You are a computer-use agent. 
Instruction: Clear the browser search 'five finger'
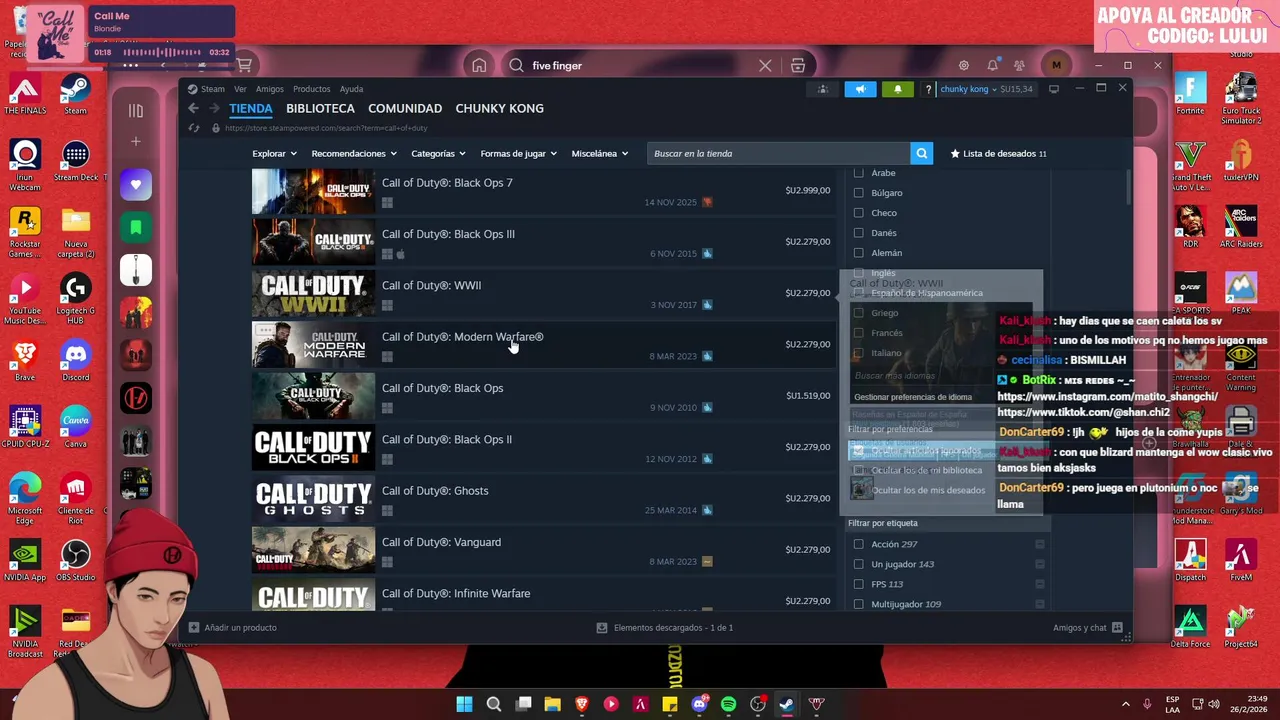click(x=765, y=65)
